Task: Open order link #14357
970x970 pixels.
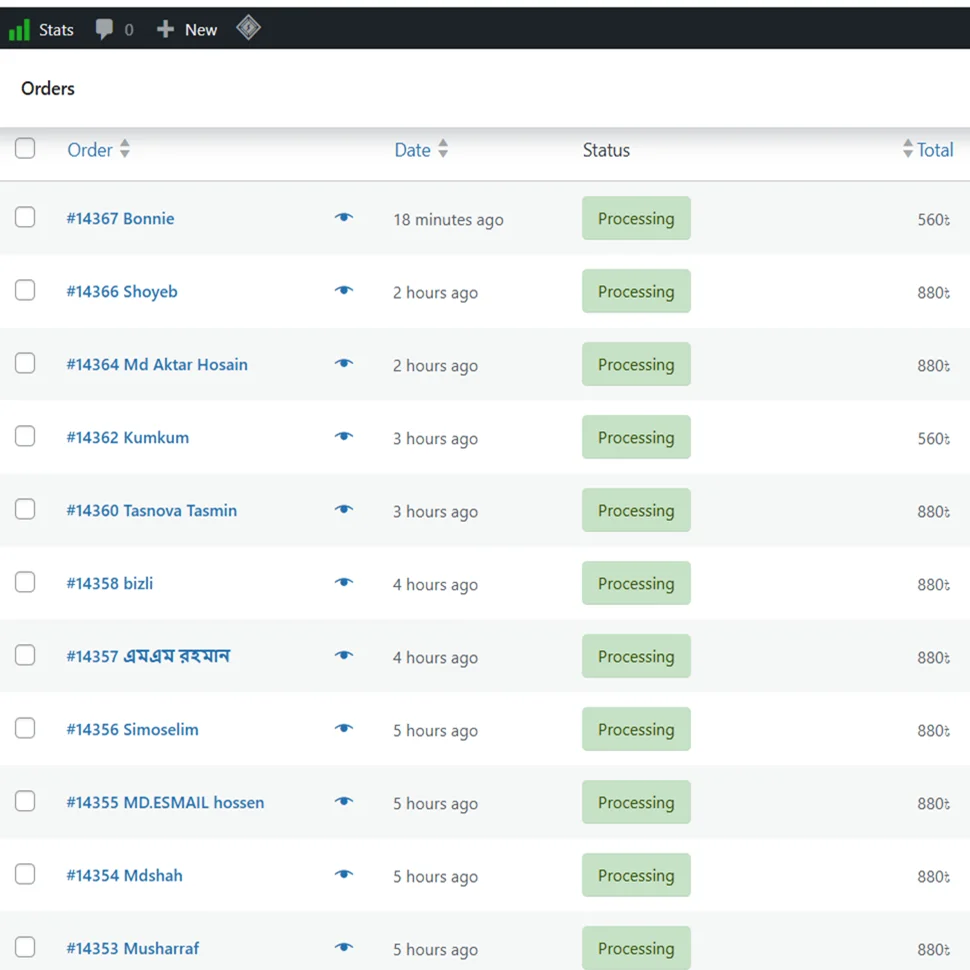Action: (148, 656)
